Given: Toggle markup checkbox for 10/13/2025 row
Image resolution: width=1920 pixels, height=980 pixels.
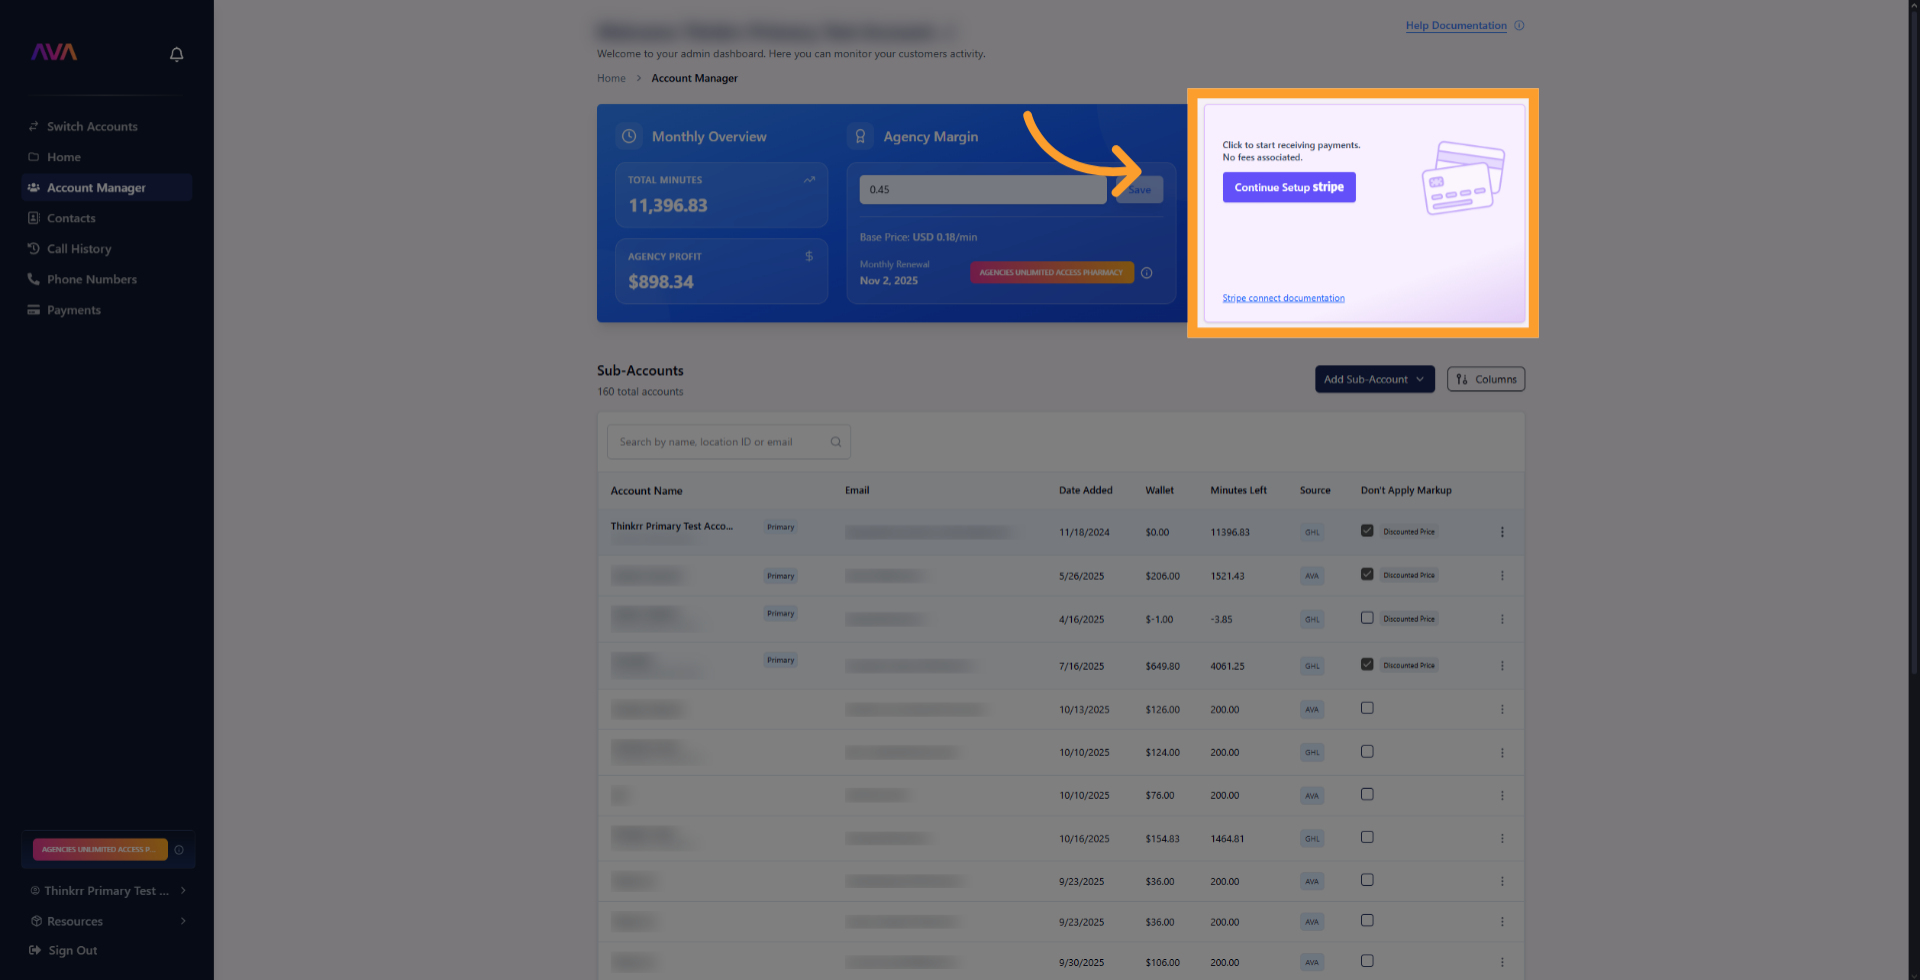Looking at the screenshot, I should coord(1367,708).
